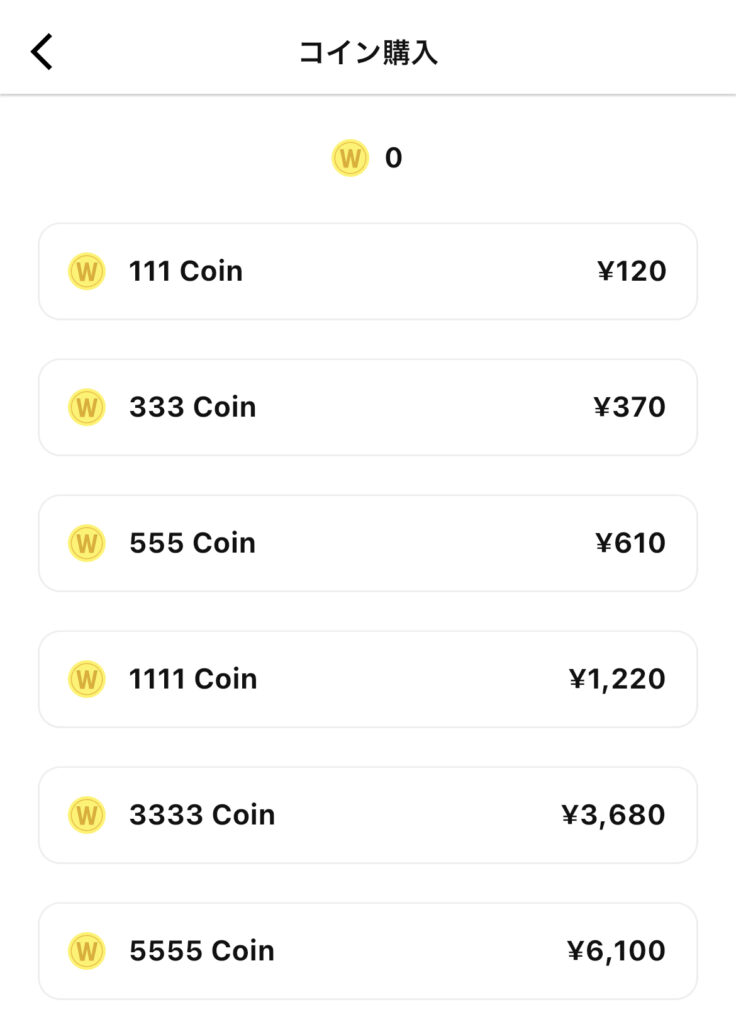Tap the back arrow icon
736x1024 pixels.
42,52
